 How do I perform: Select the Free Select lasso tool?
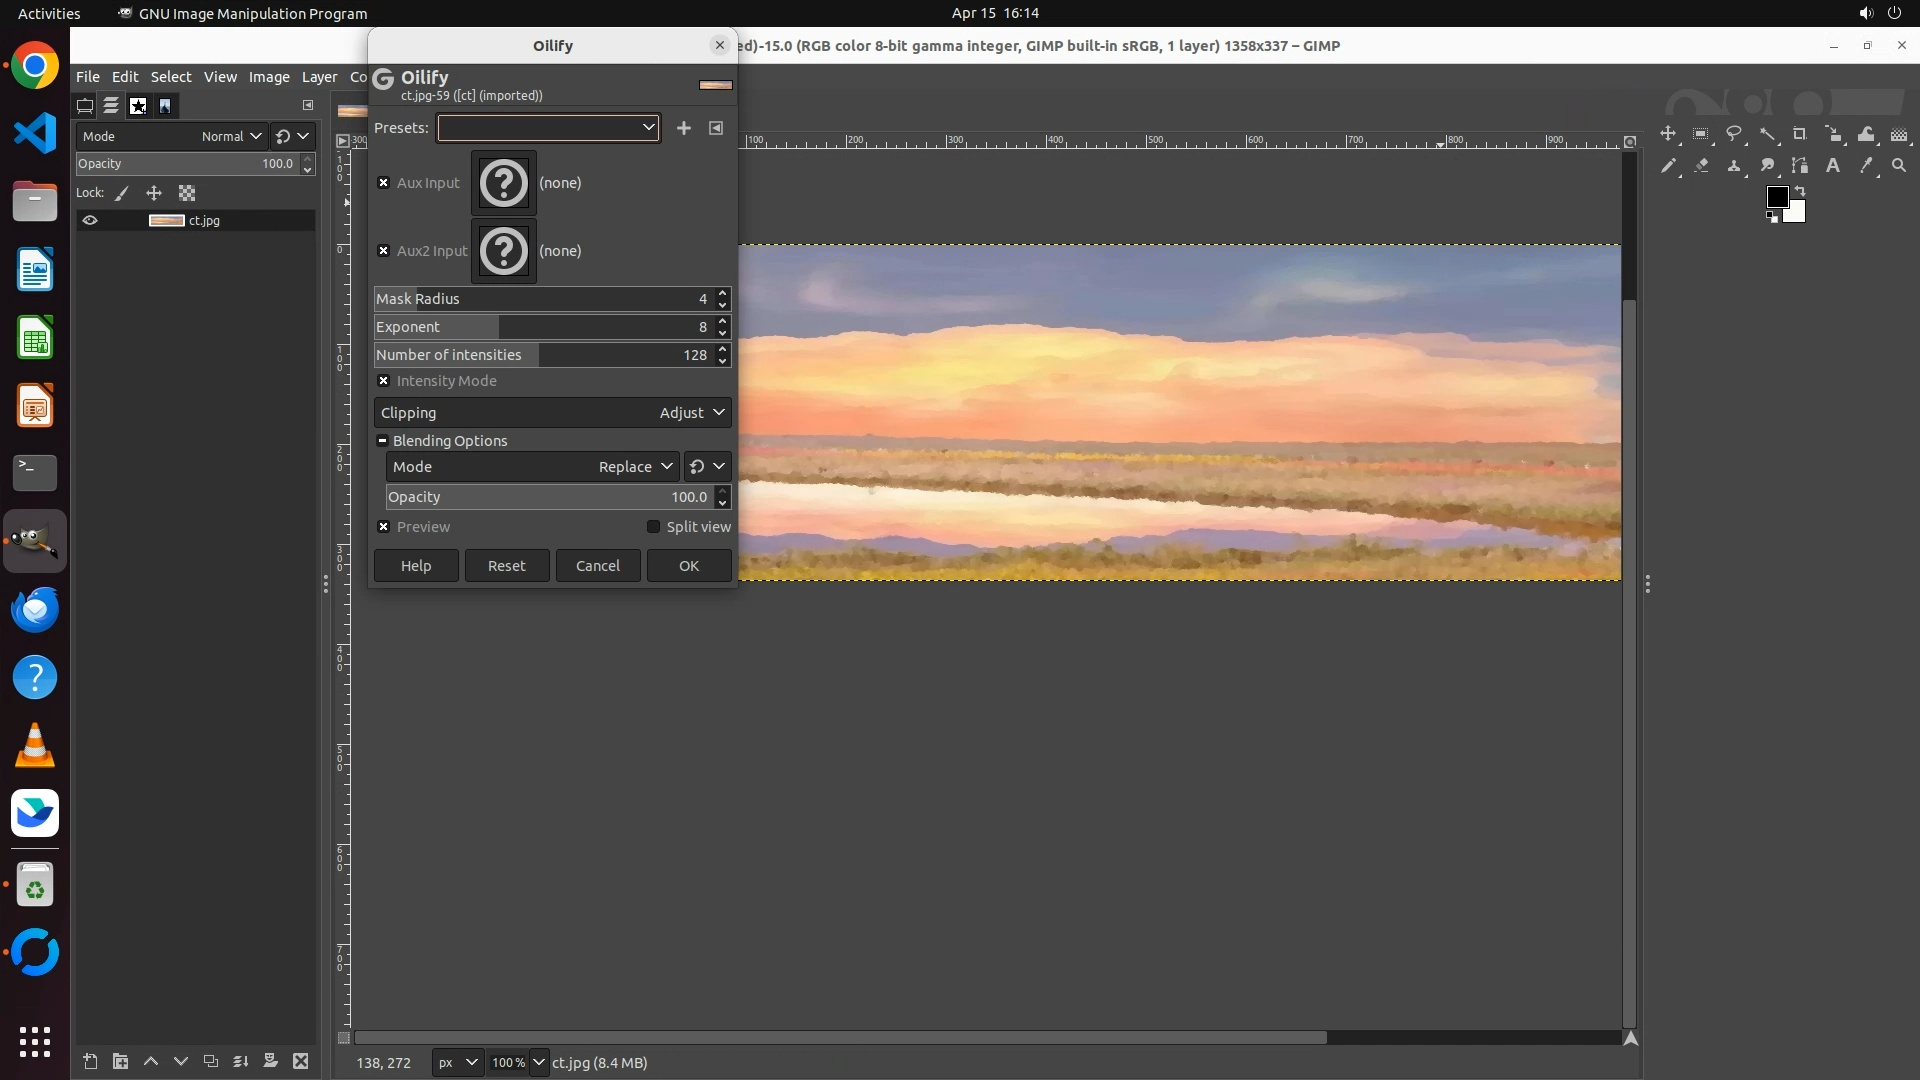(1734, 134)
